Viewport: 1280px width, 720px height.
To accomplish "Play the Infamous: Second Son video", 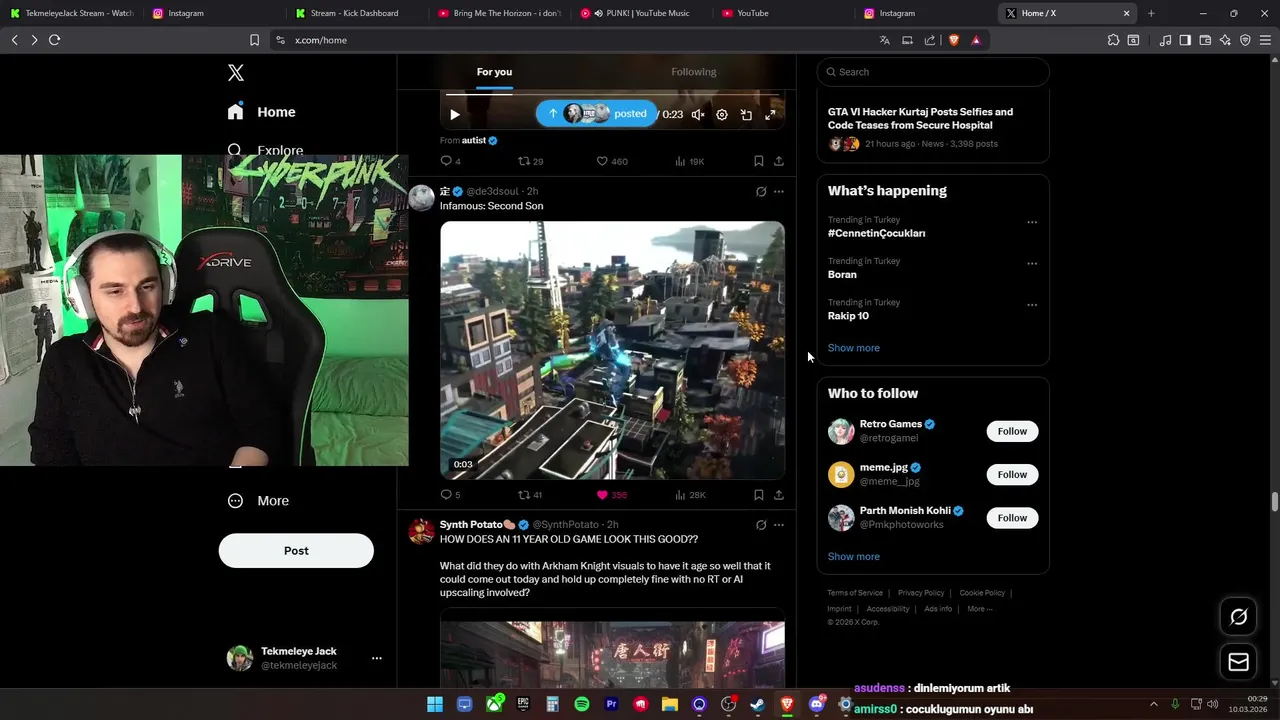I will click(x=612, y=350).
